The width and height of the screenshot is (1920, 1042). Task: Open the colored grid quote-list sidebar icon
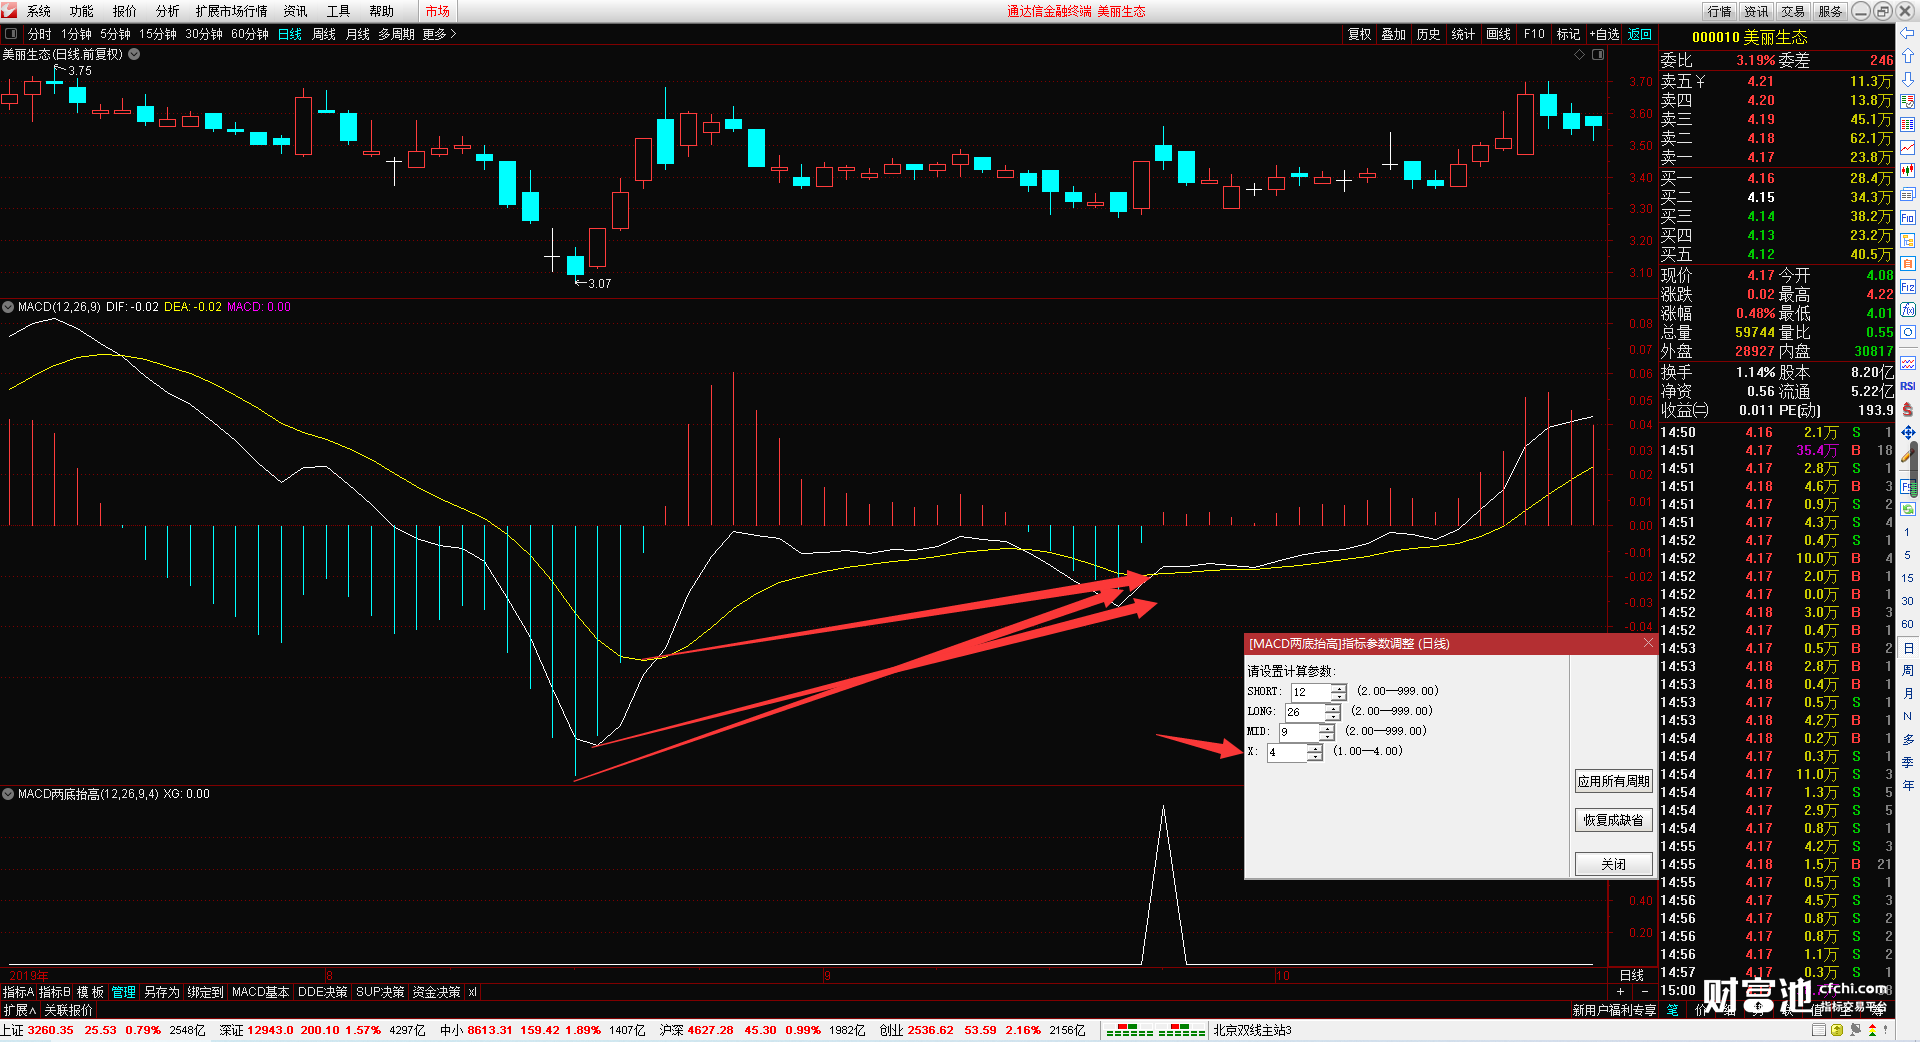[x=1908, y=124]
